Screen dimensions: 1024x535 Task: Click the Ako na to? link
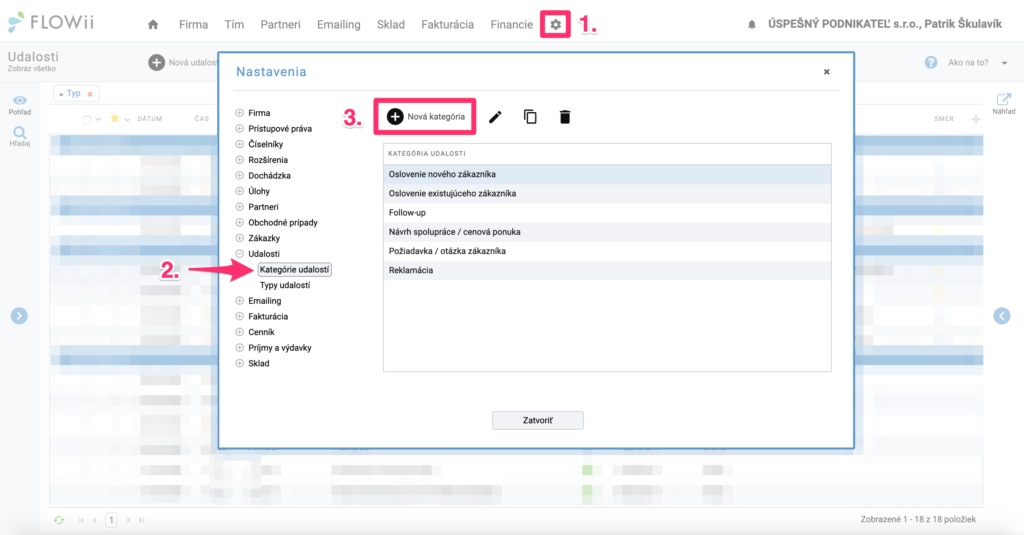click(968, 63)
